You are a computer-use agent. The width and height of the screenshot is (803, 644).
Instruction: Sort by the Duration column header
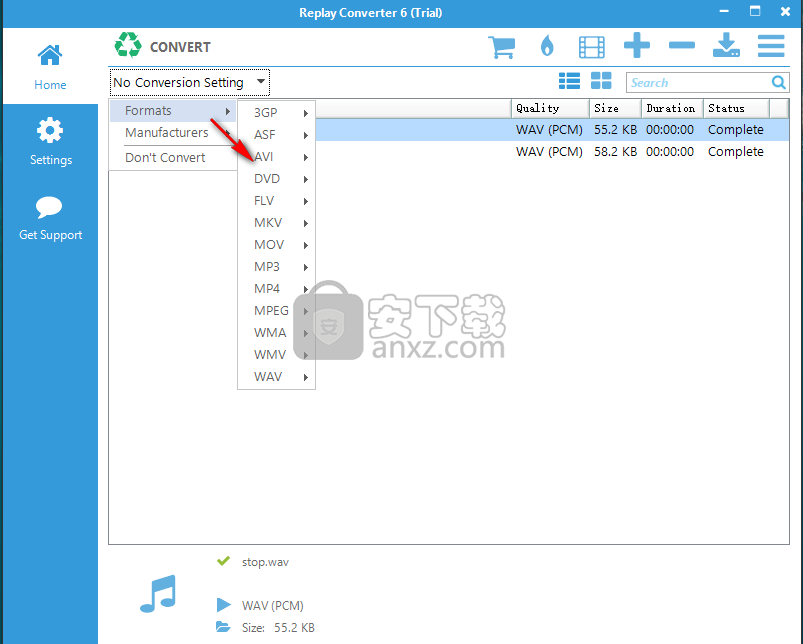click(x=672, y=109)
